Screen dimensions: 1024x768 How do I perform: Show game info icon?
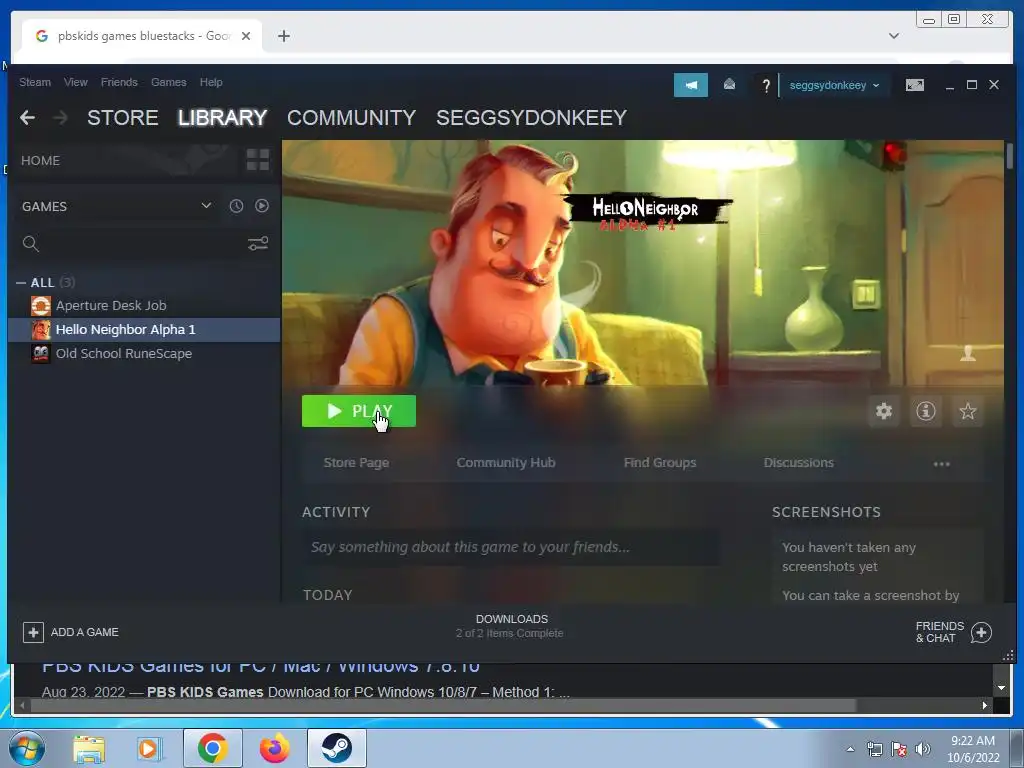coord(925,411)
